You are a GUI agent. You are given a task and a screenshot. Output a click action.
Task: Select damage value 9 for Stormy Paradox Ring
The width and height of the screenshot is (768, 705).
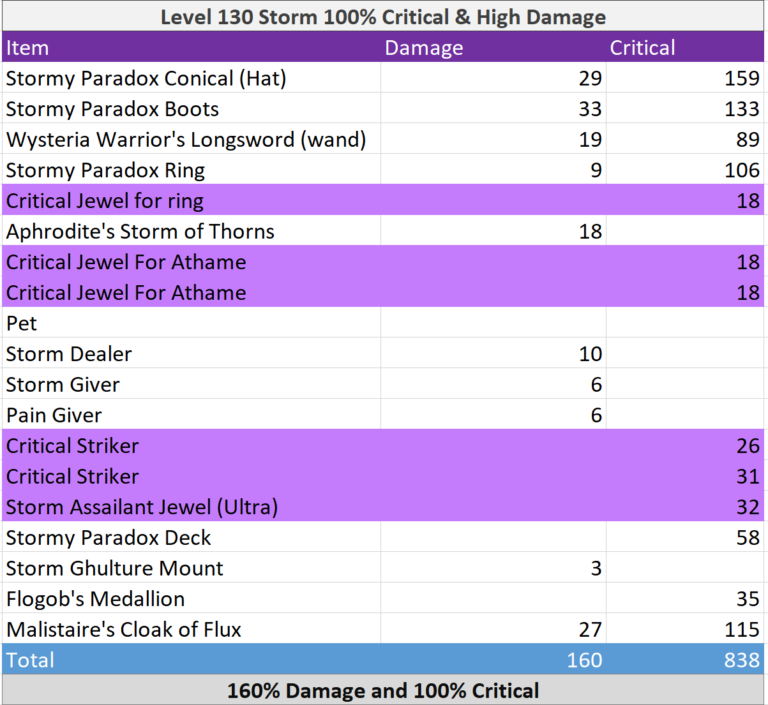[493, 170]
